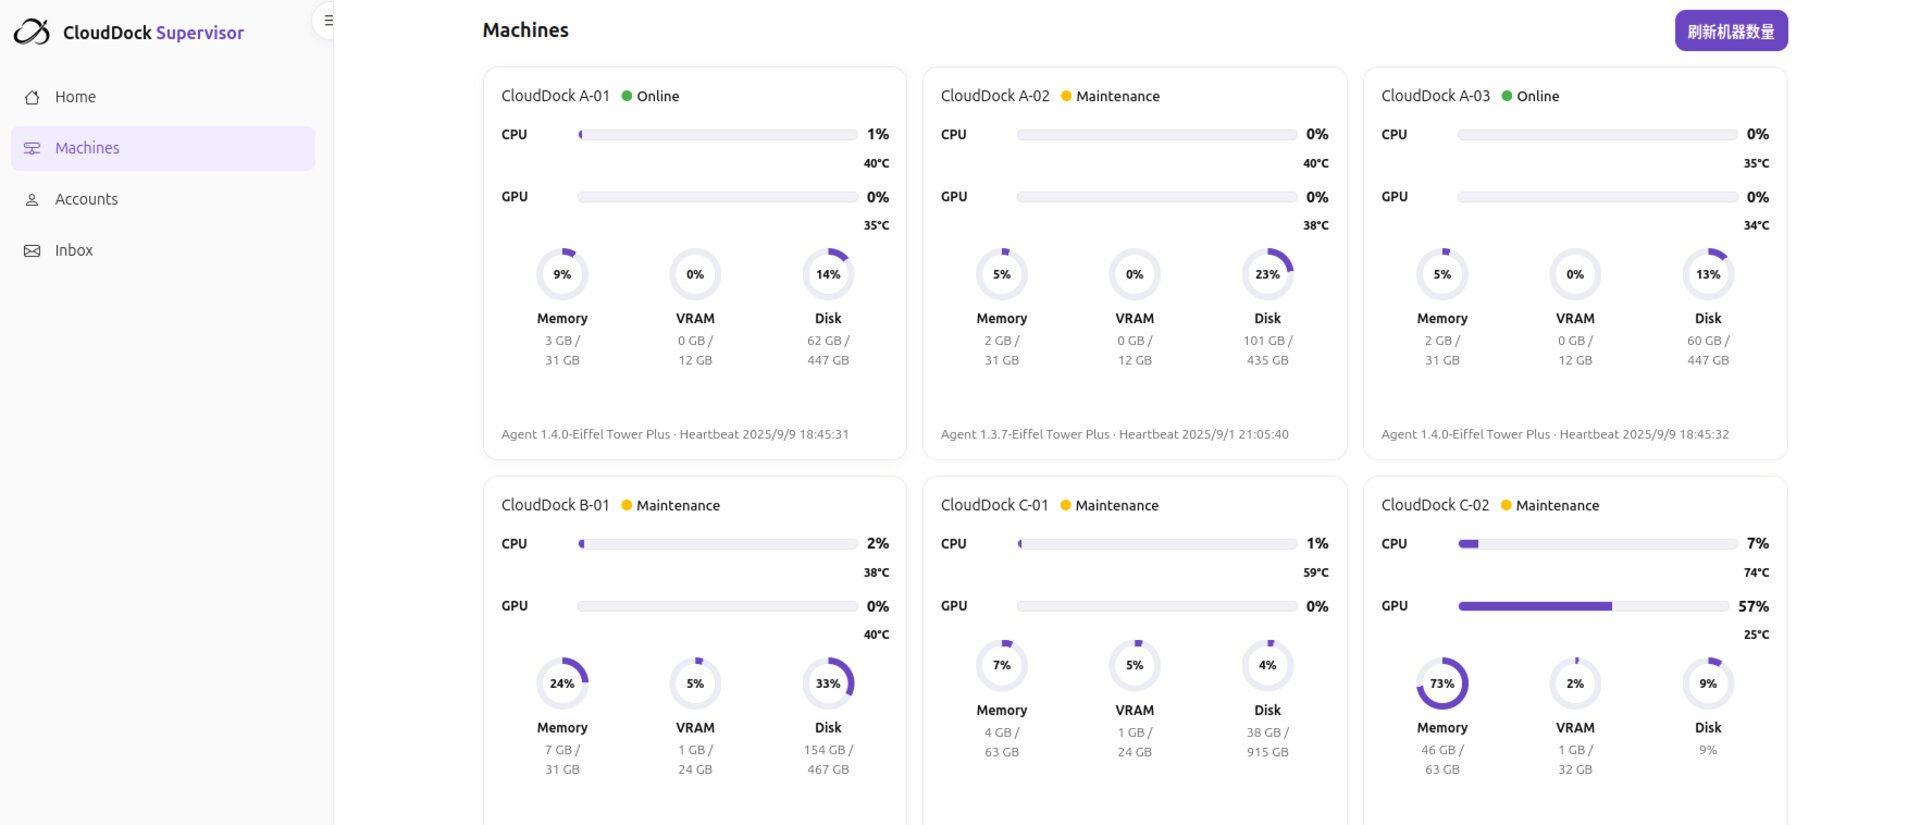Click CloudDock B-01 Disk 33% ring gauge
The width and height of the screenshot is (1920, 825).
[827, 684]
